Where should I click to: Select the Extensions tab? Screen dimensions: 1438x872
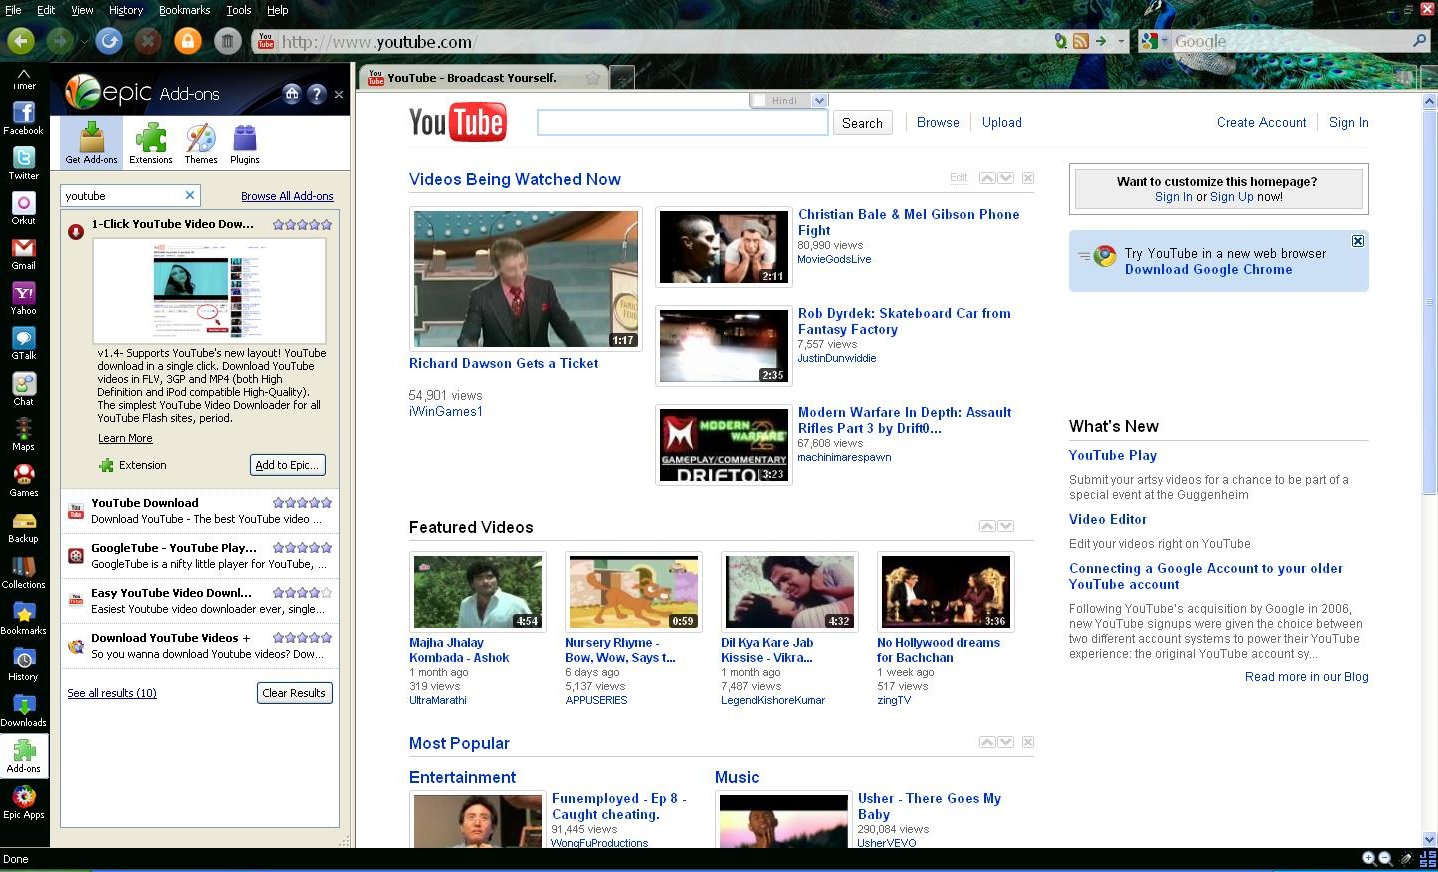point(151,142)
